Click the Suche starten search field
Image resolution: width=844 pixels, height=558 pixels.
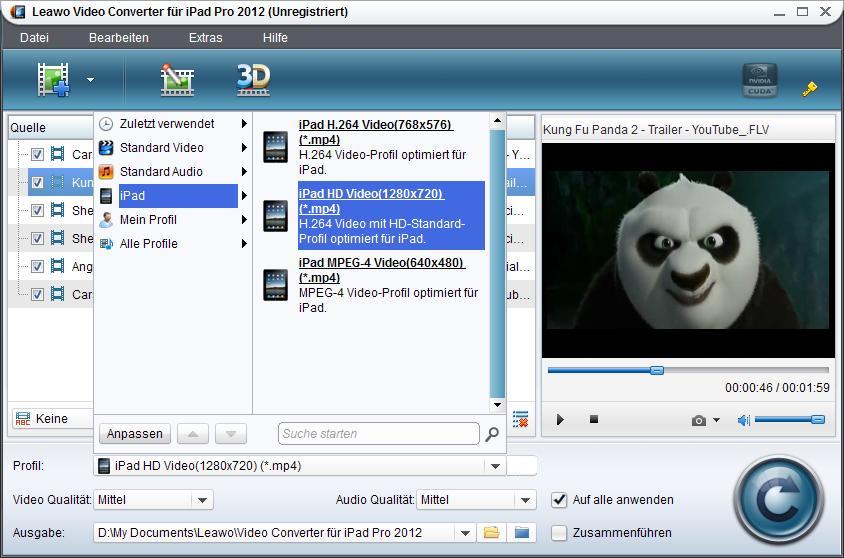378,434
